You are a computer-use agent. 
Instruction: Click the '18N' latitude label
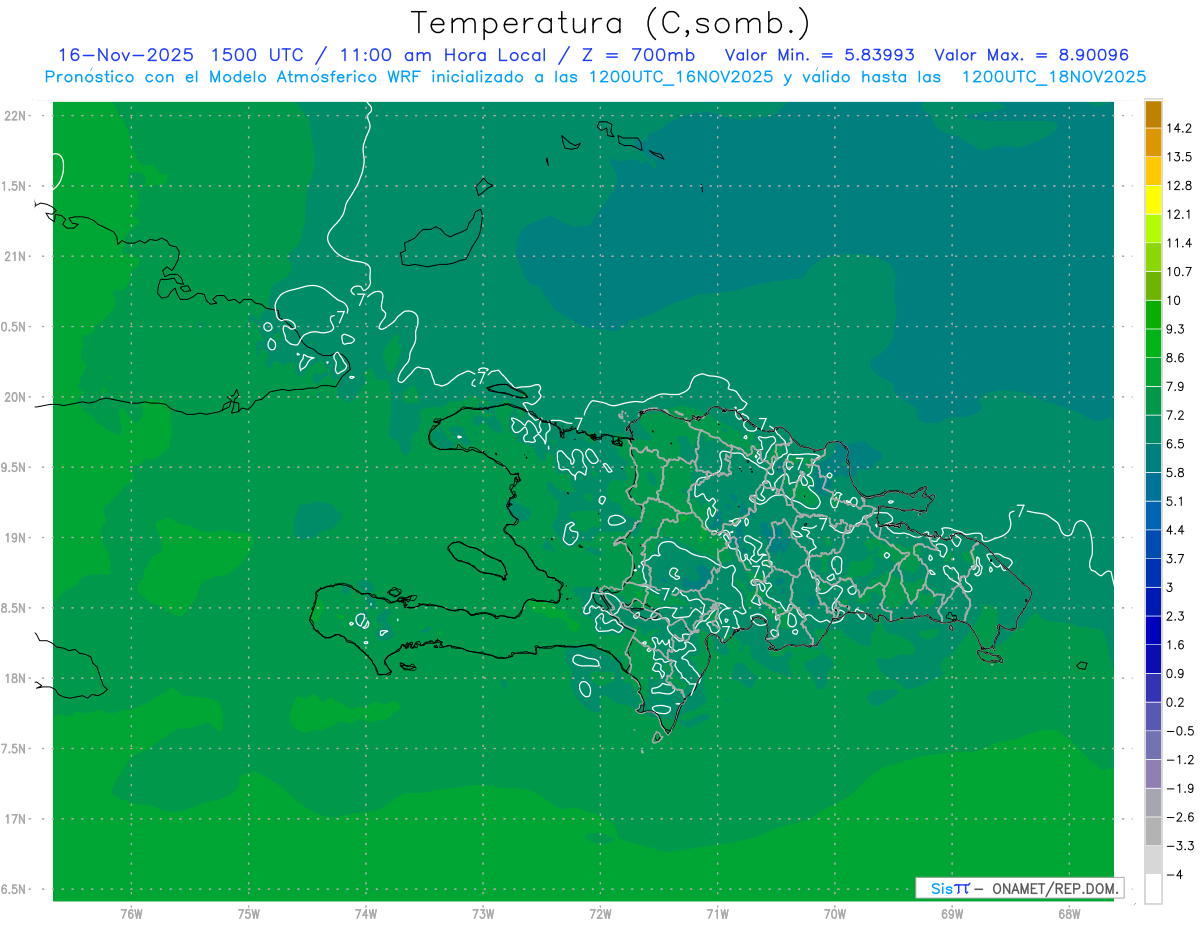(14, 678)
